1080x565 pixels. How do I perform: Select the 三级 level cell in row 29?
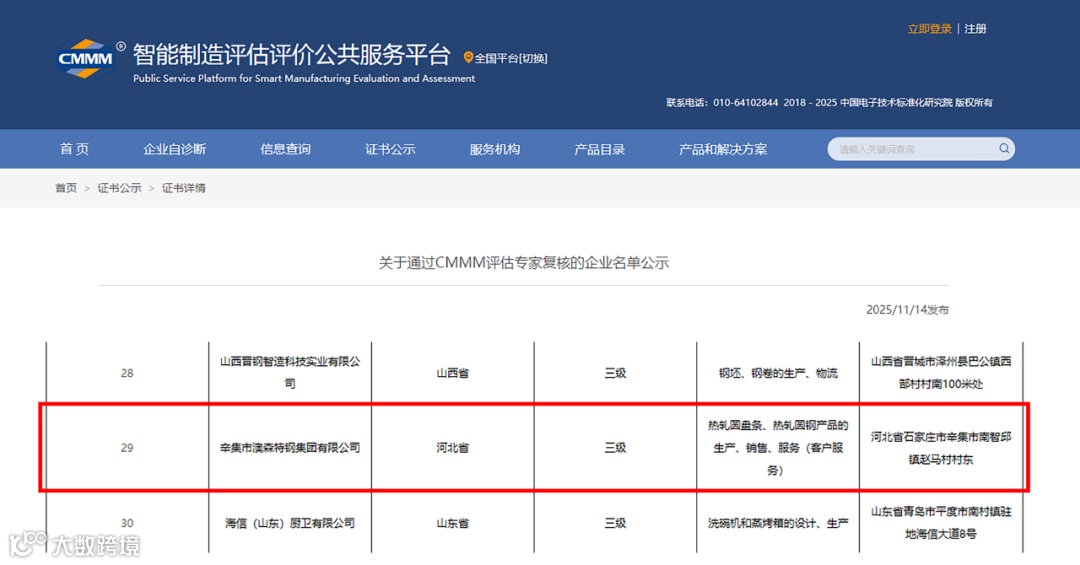click(x=615, y=448)
